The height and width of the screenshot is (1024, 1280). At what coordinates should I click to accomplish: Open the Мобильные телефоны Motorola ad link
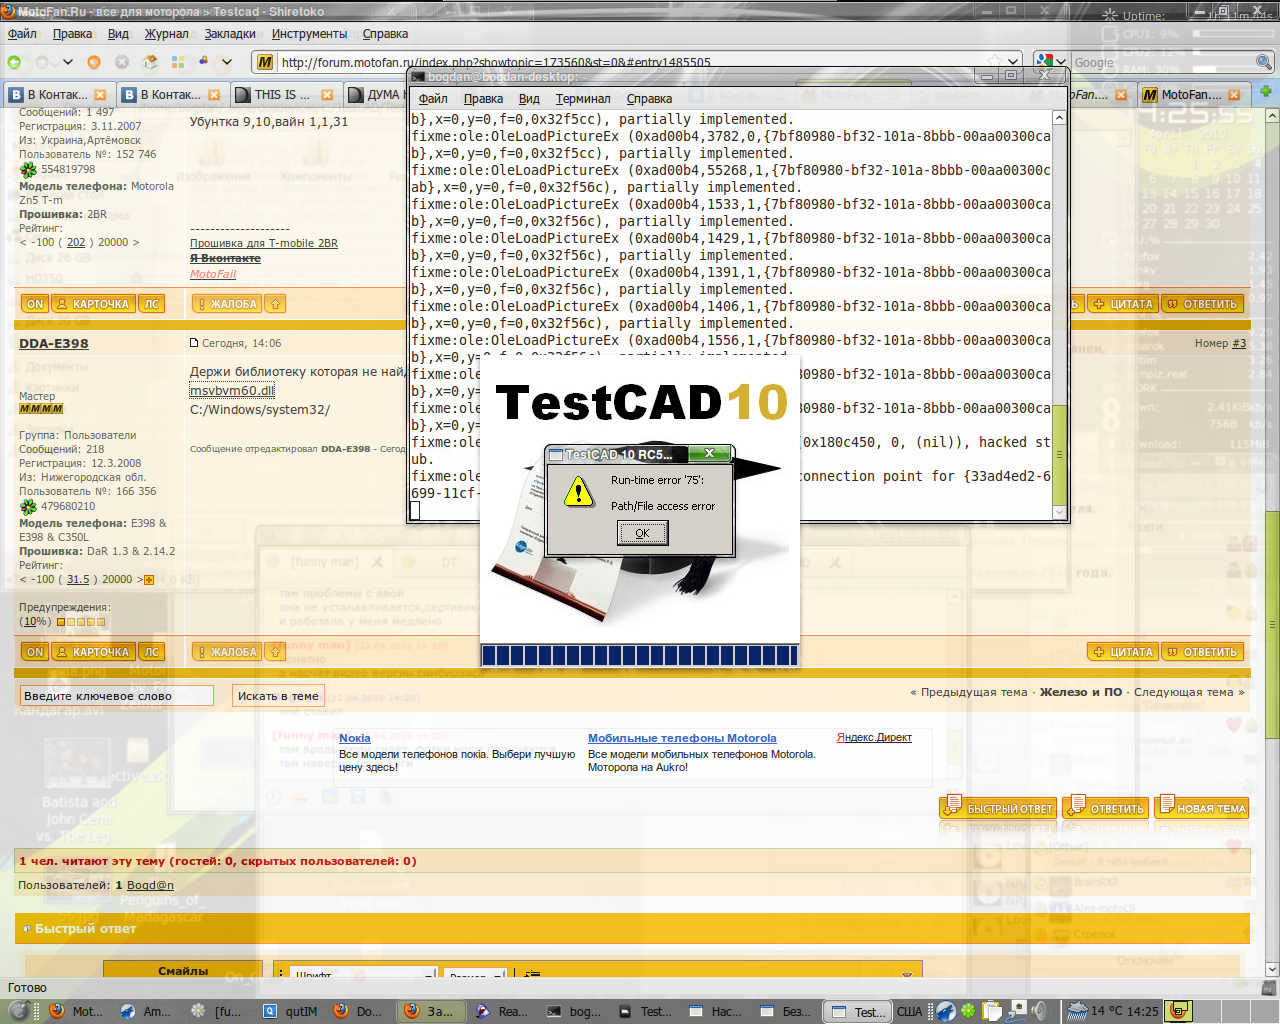(682, 738)
